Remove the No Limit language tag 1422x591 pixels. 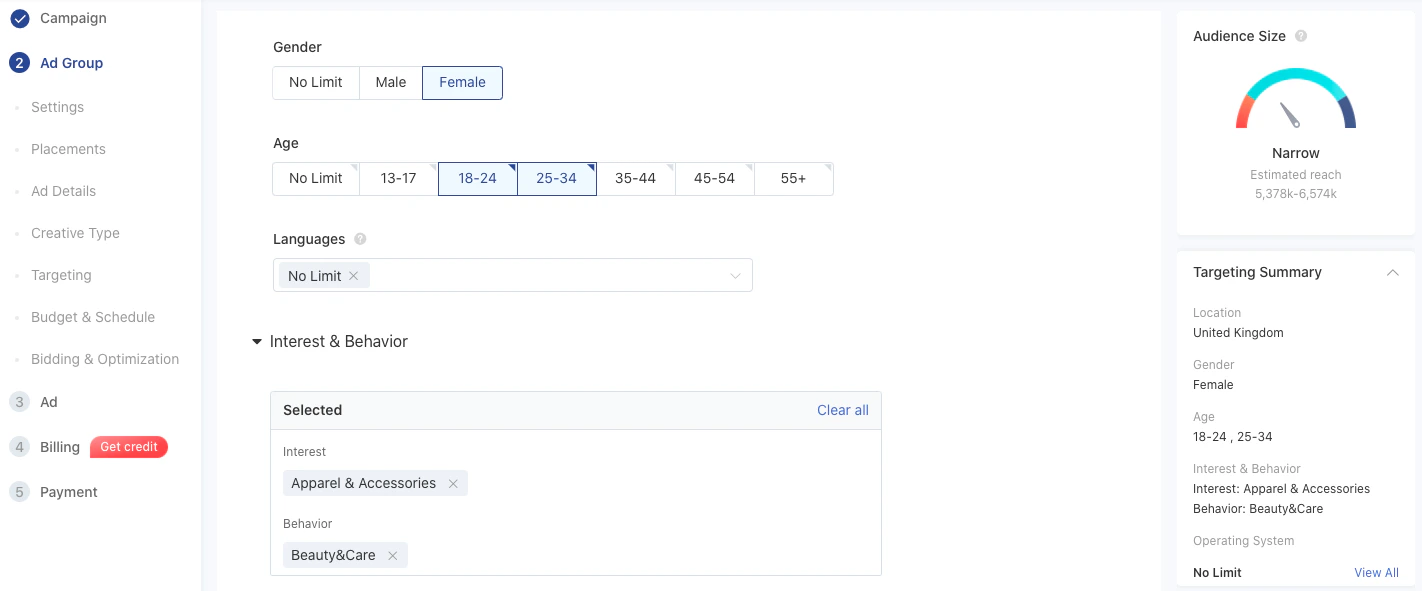(x=353, y=276)
